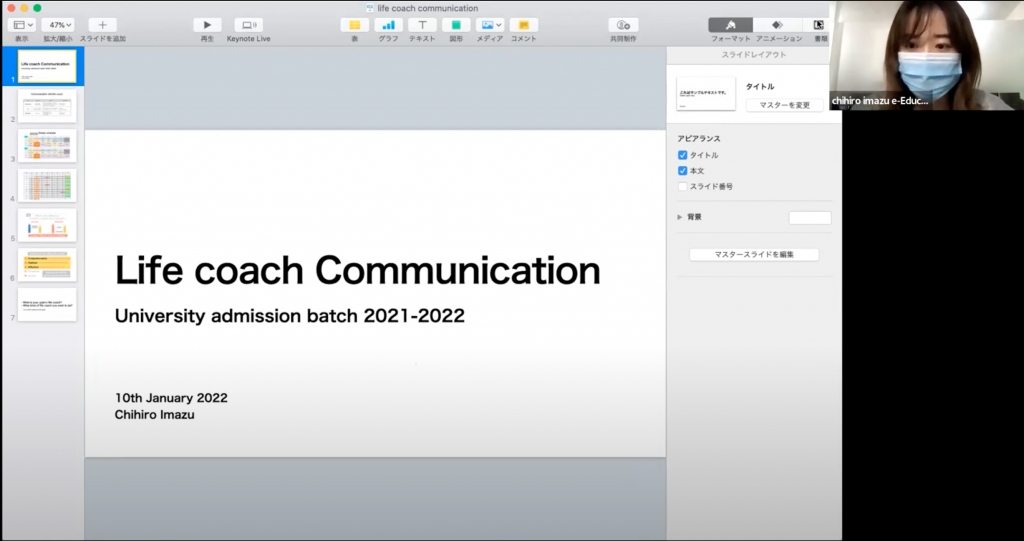This screenshot has height=541, width=1024.
Task: Click the Play (再生) slideshow button
Action: [207, 25]
